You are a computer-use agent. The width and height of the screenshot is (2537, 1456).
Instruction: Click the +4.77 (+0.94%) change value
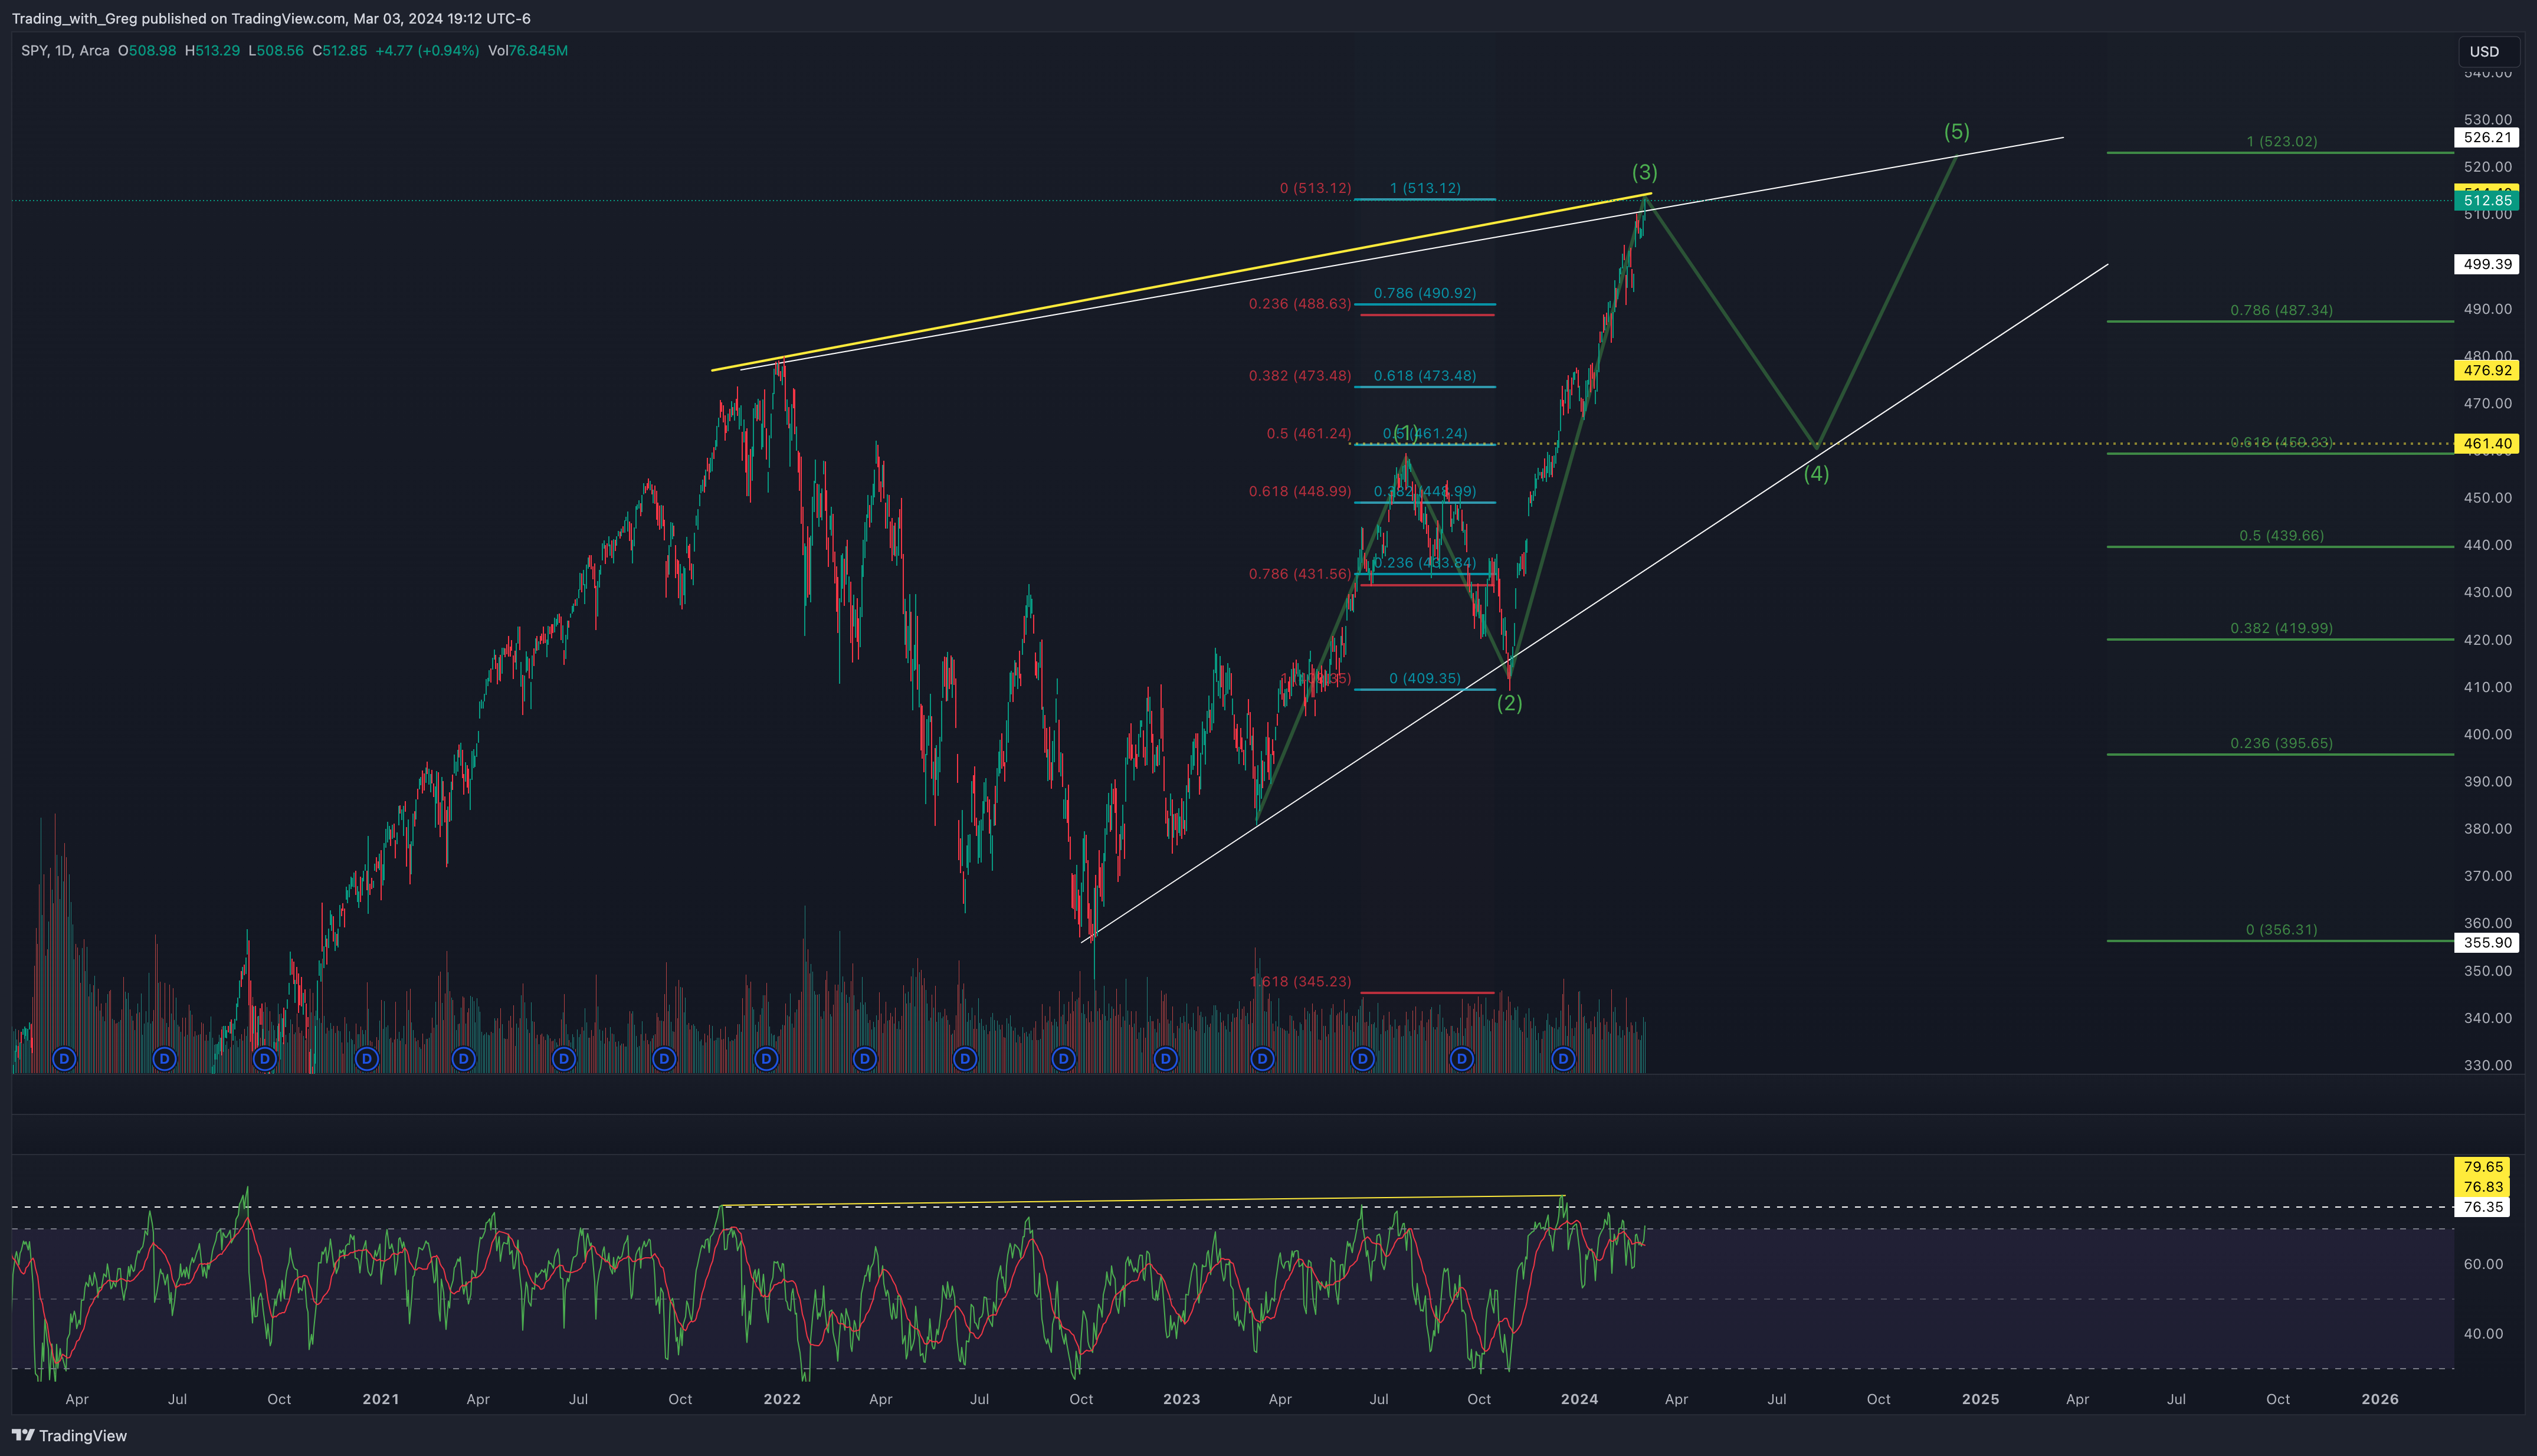pos(427,51)
